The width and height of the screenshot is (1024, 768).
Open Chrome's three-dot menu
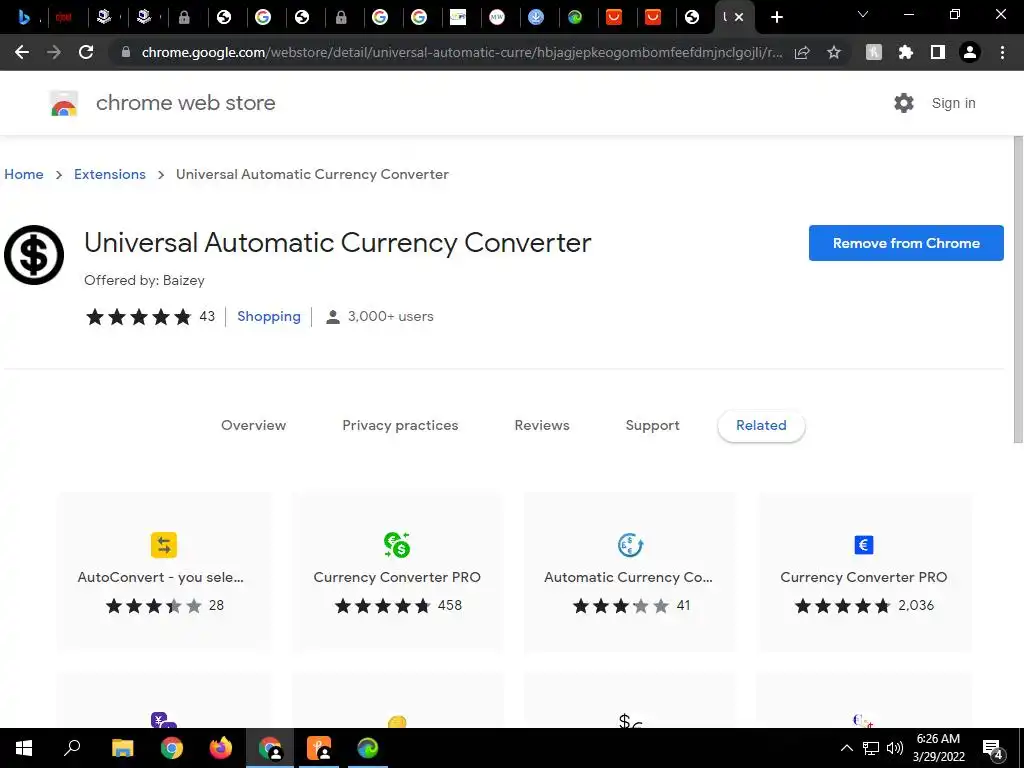click(x=1002, y=52)
